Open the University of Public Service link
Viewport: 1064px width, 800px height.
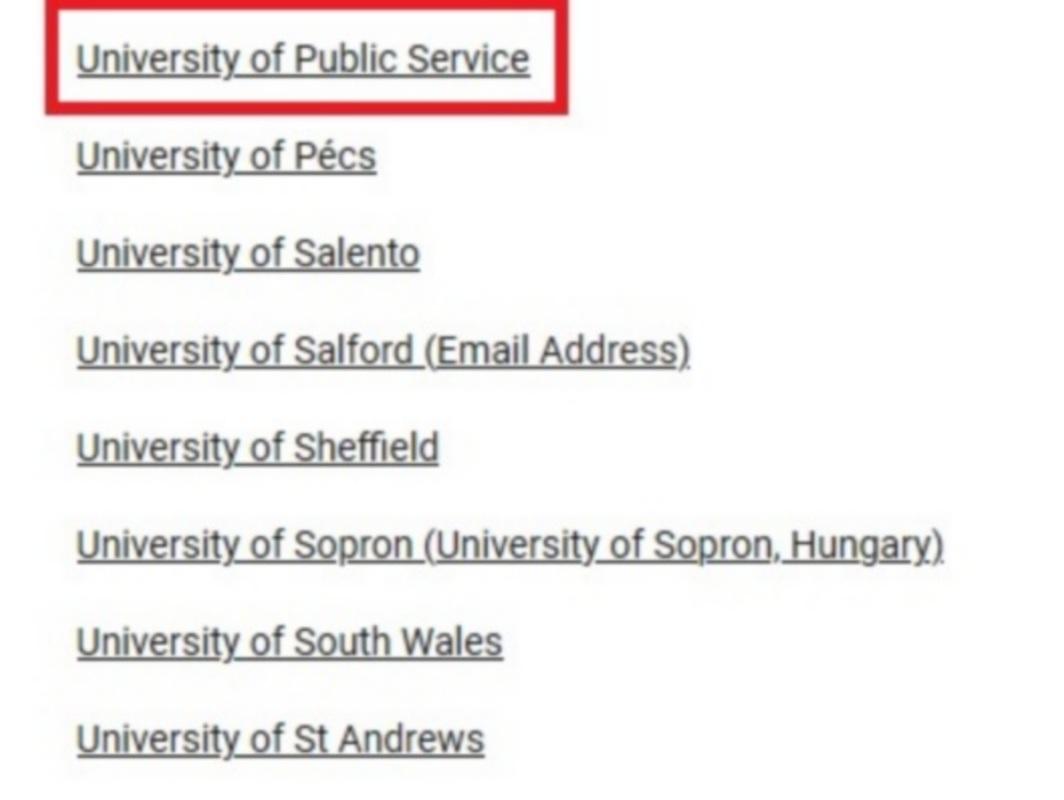click(x=302, y=59)
